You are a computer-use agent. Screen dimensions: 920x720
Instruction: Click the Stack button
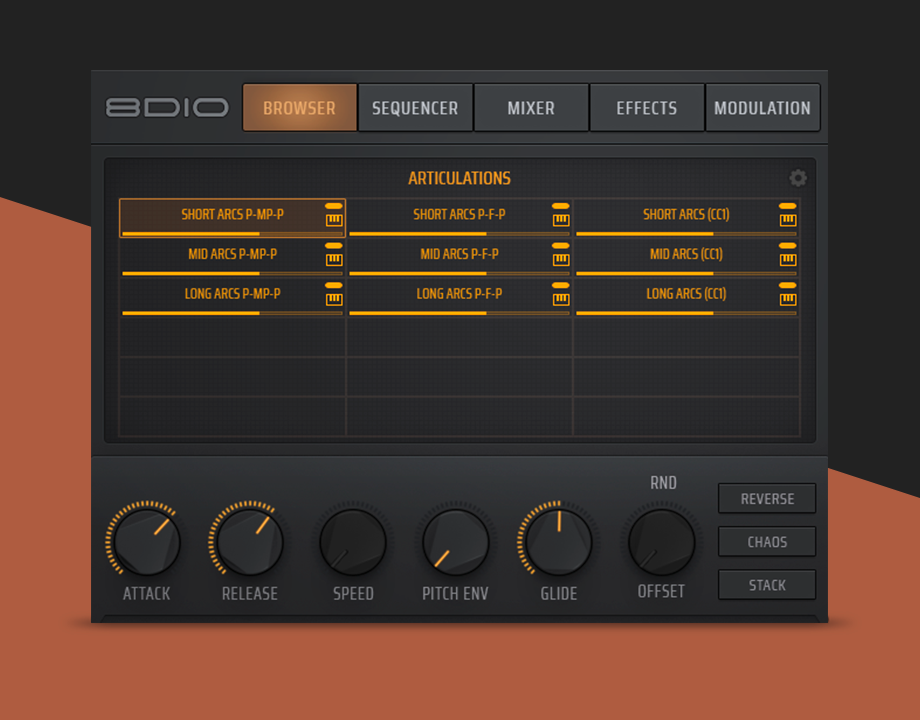(767, 585)
